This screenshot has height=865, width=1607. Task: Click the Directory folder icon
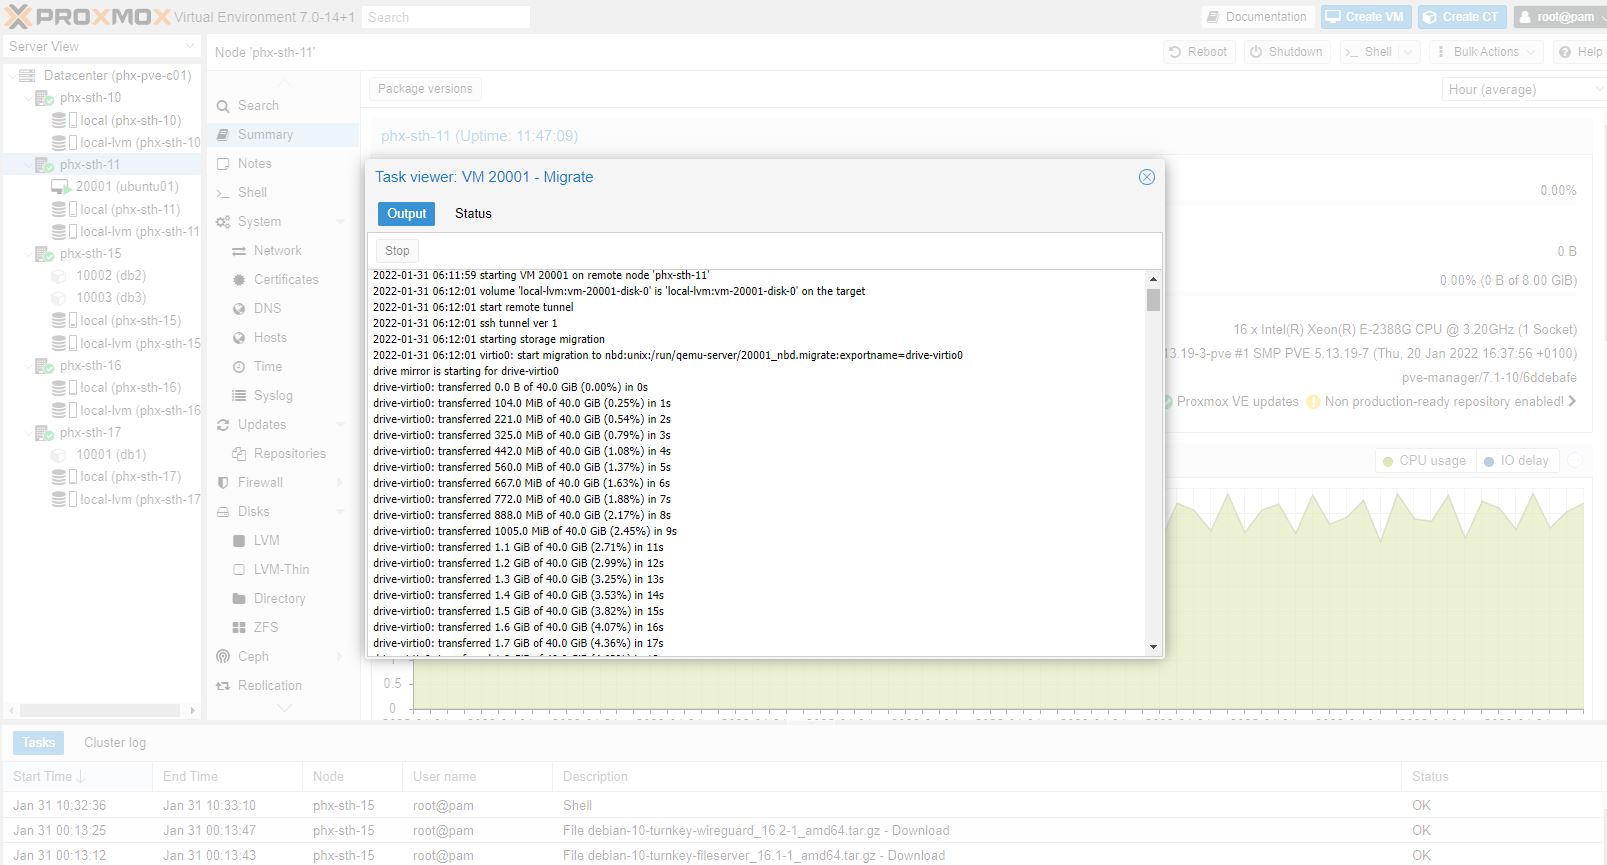click(239, 599)
